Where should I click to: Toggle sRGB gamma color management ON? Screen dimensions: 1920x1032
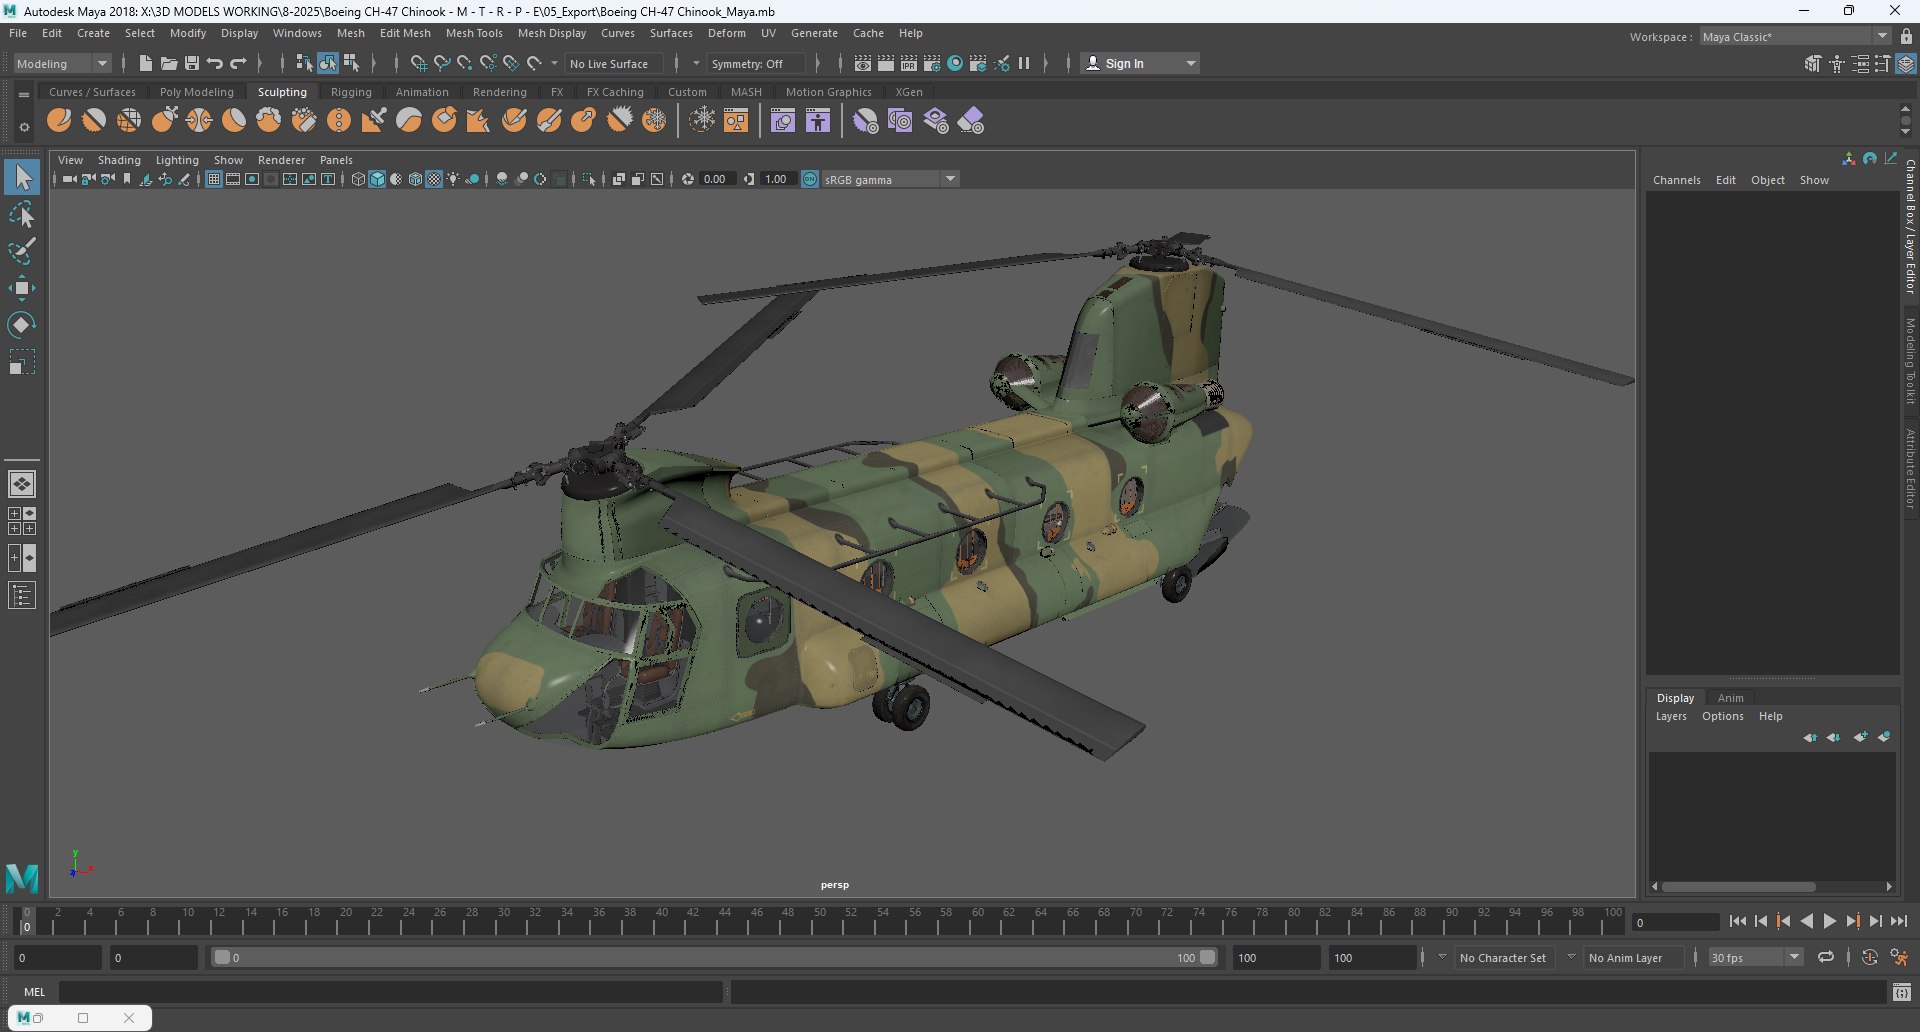point(810,179)
